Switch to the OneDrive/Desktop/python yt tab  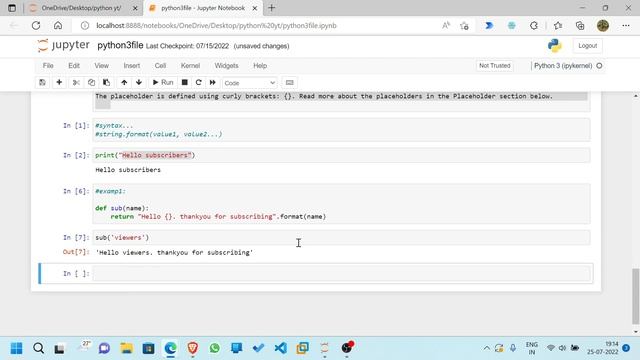[x=81, y=8]
